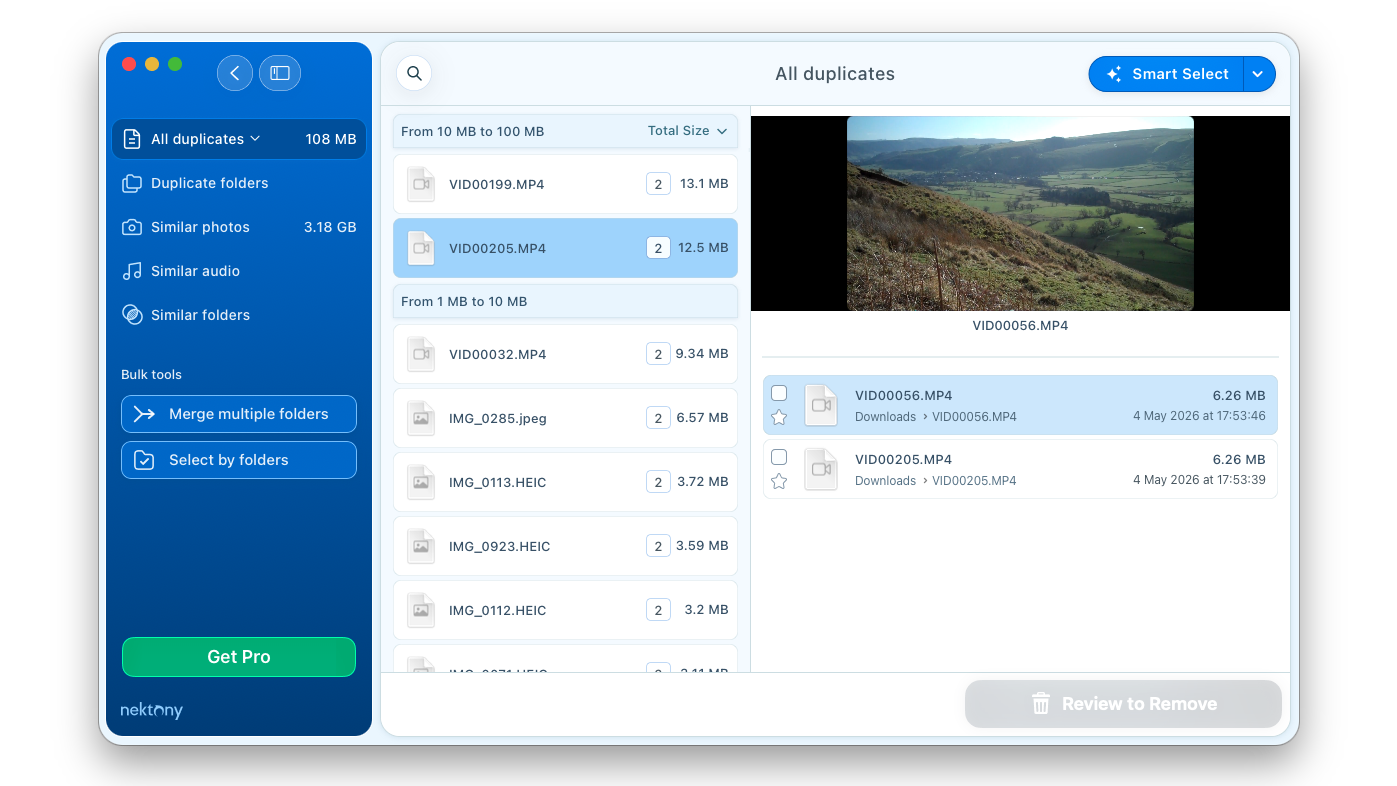1397x786 pixels.
Task: Select the Similar audio sidebar item
Action: click(x=239, y=271)
